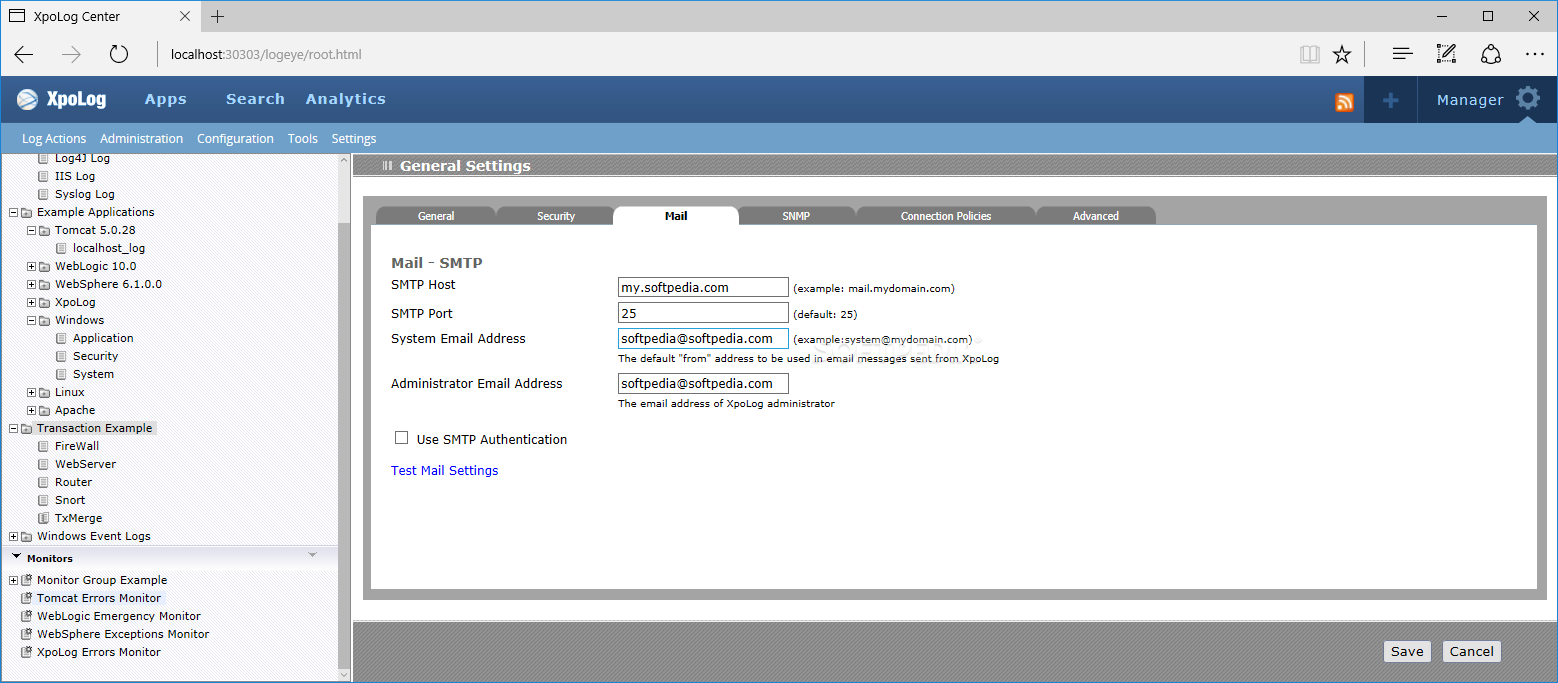This screenshot has width=1558, height=683.
Task: Switch to the Security tab
Action: [556, 216]
